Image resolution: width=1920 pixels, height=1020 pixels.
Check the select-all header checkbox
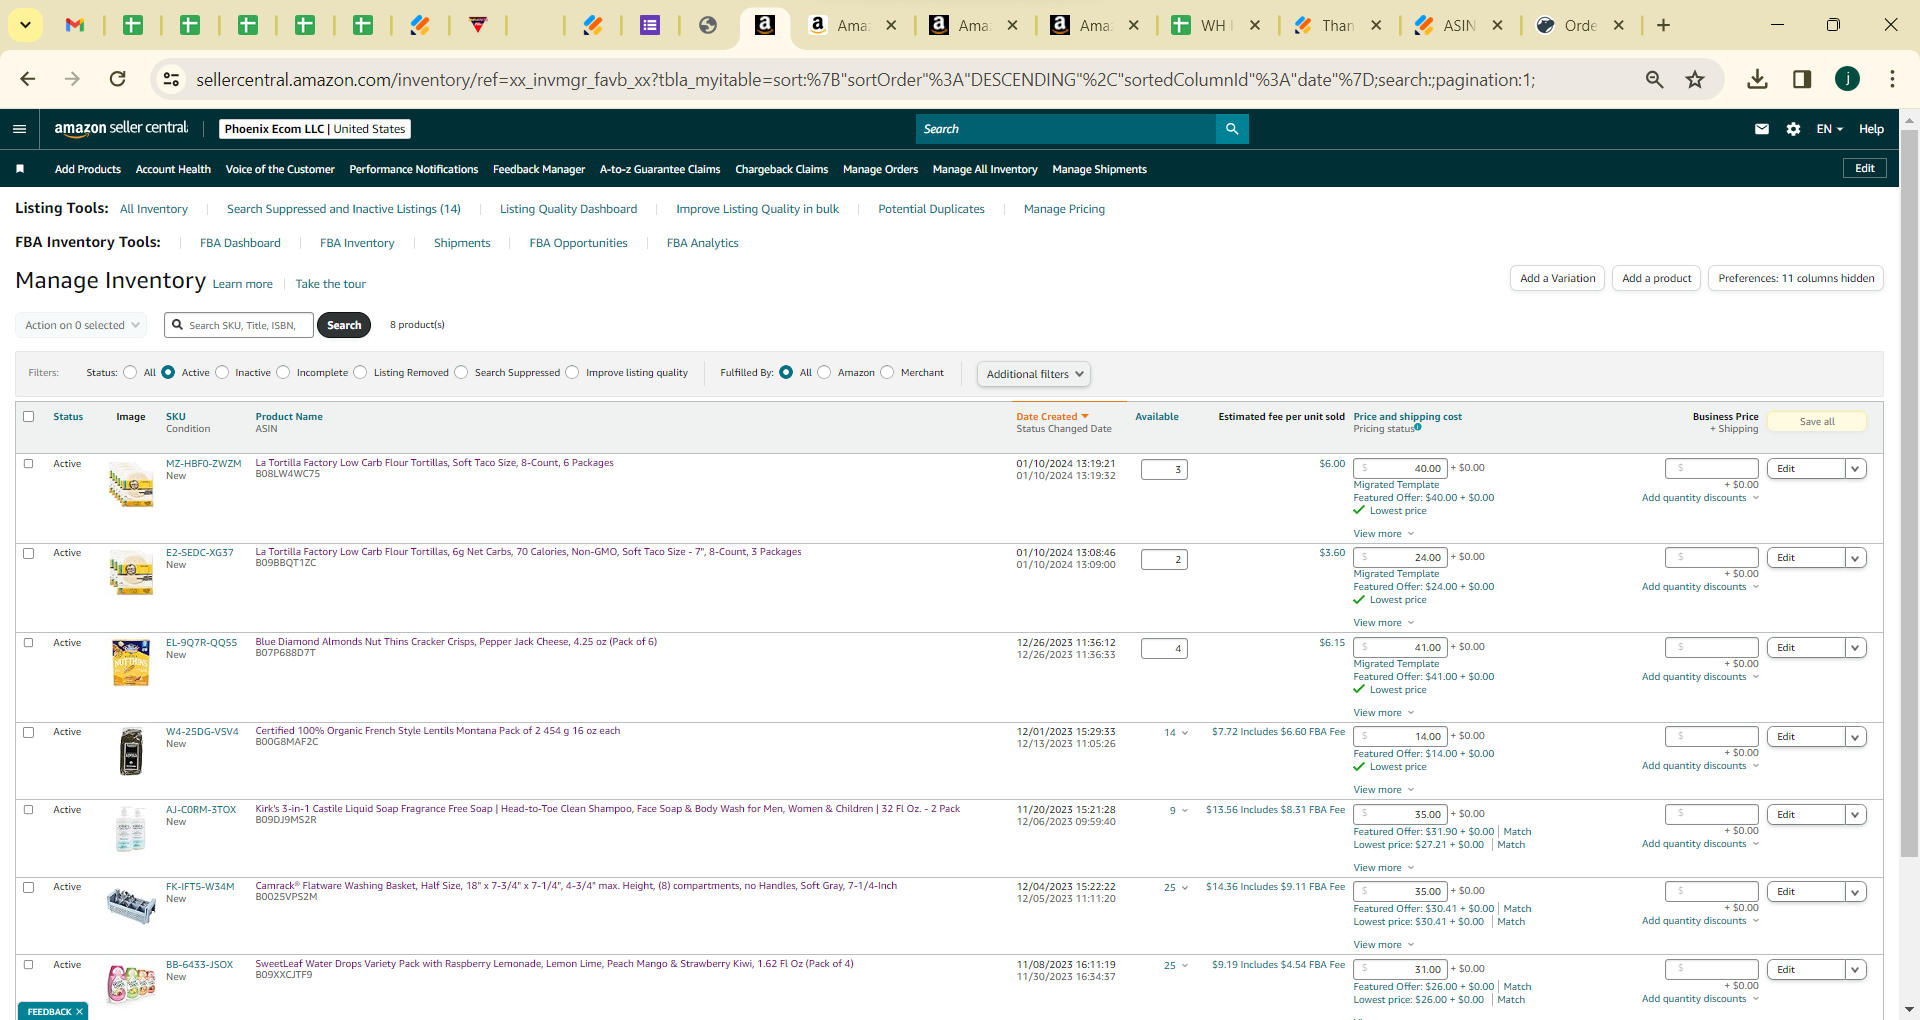point(28,416)
